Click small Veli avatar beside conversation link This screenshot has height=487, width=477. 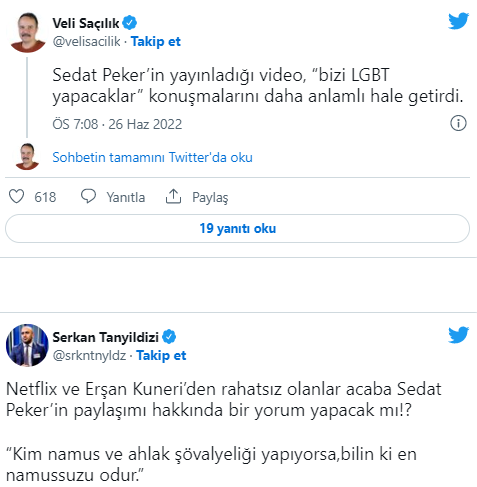click(27, 156)
